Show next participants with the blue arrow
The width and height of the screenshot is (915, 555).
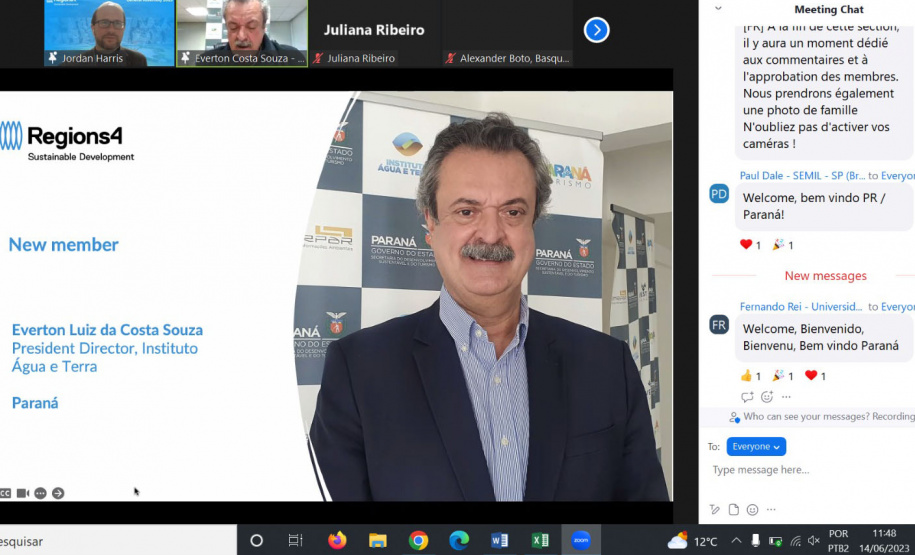point(596,30)
